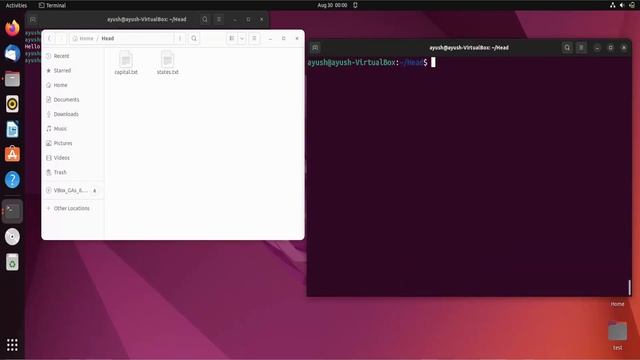Select Terminal icon in the dock
This screenshot has height=360, width=640.
coord(12,211)
